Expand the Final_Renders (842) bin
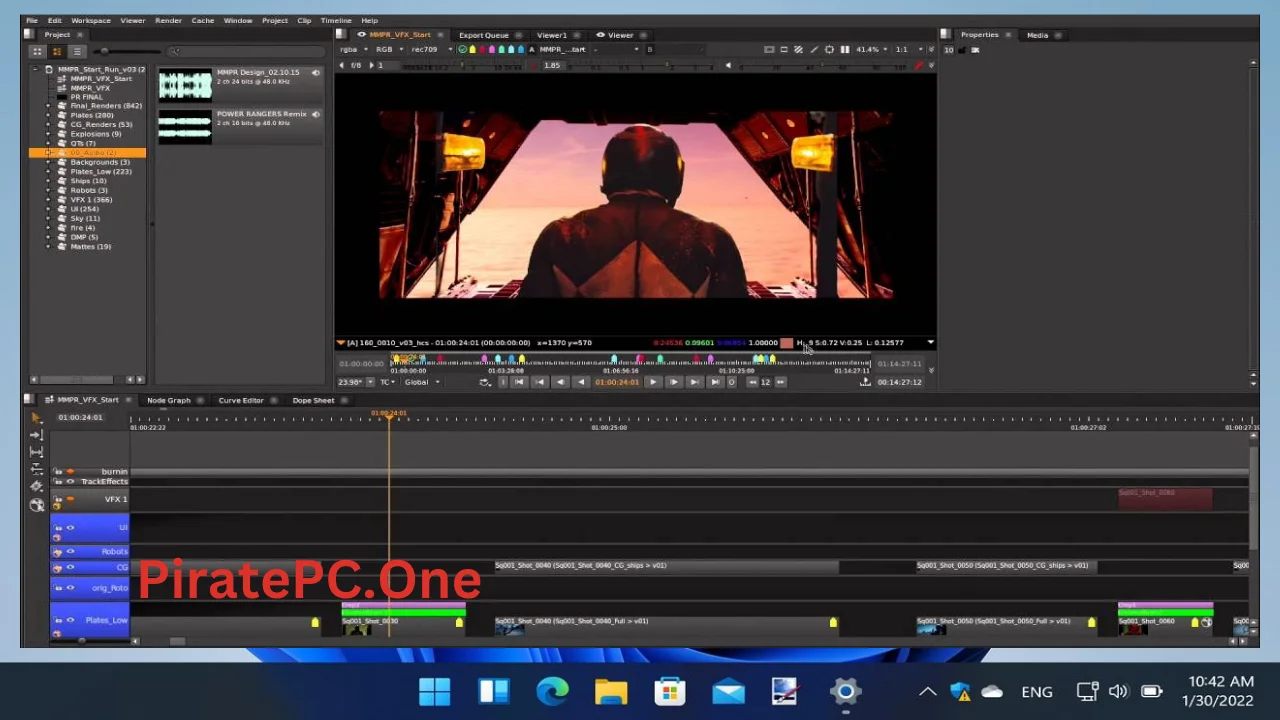 [48, 105]
